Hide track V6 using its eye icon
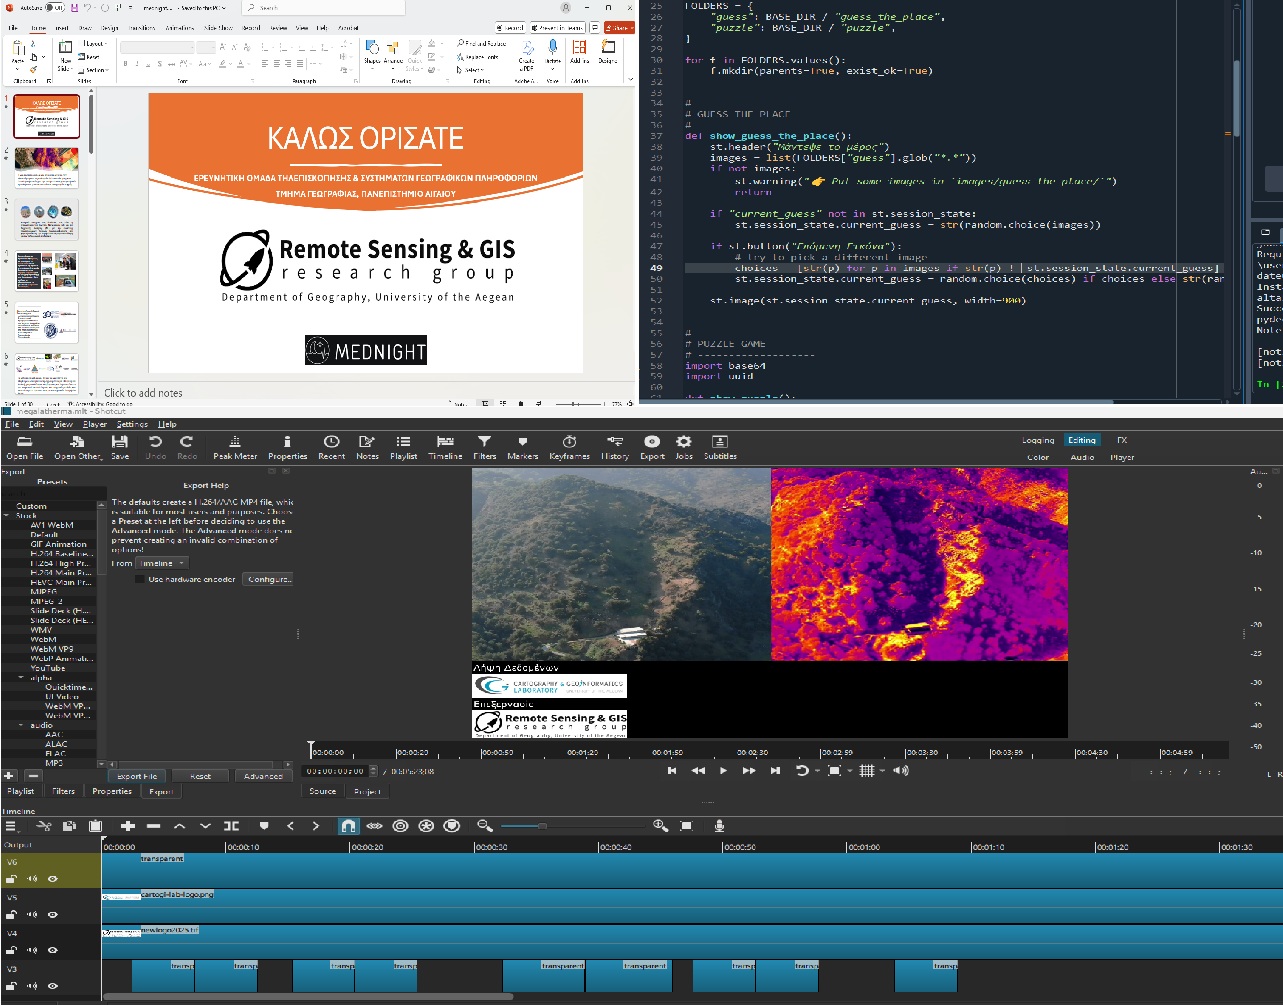 (x=53, y=879)
